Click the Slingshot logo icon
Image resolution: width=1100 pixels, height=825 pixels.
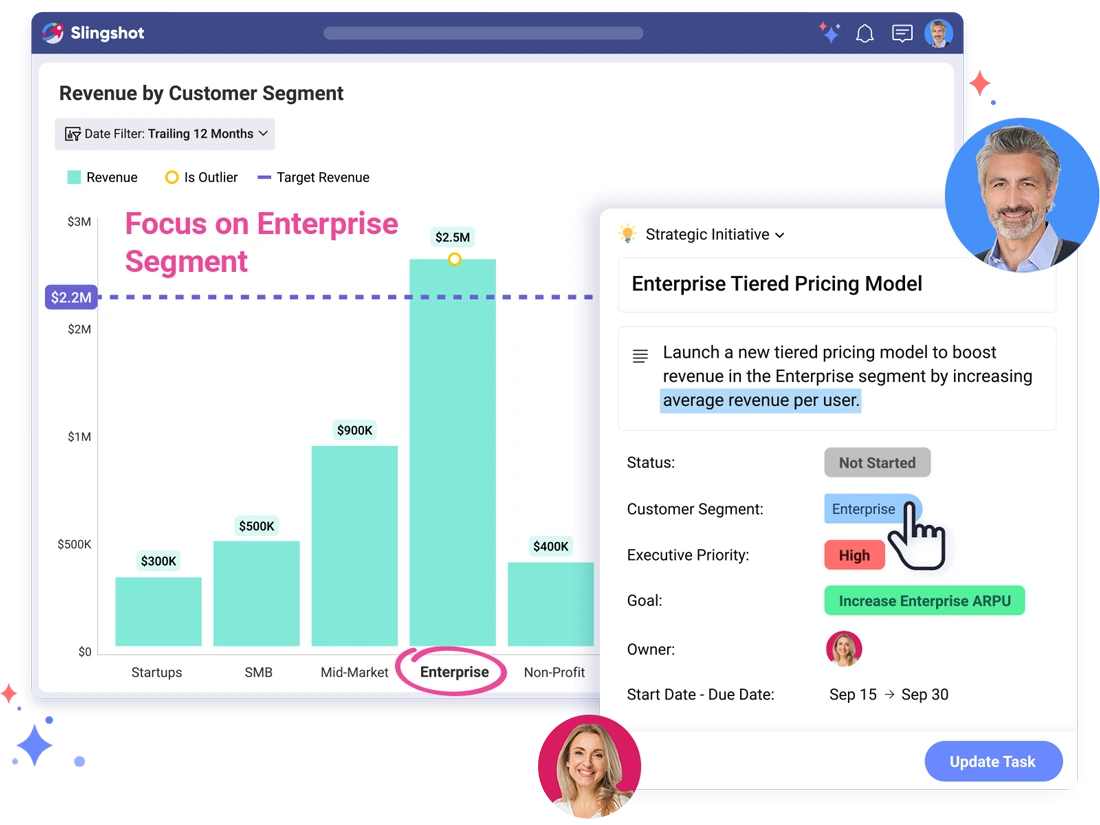coord(53,33)
